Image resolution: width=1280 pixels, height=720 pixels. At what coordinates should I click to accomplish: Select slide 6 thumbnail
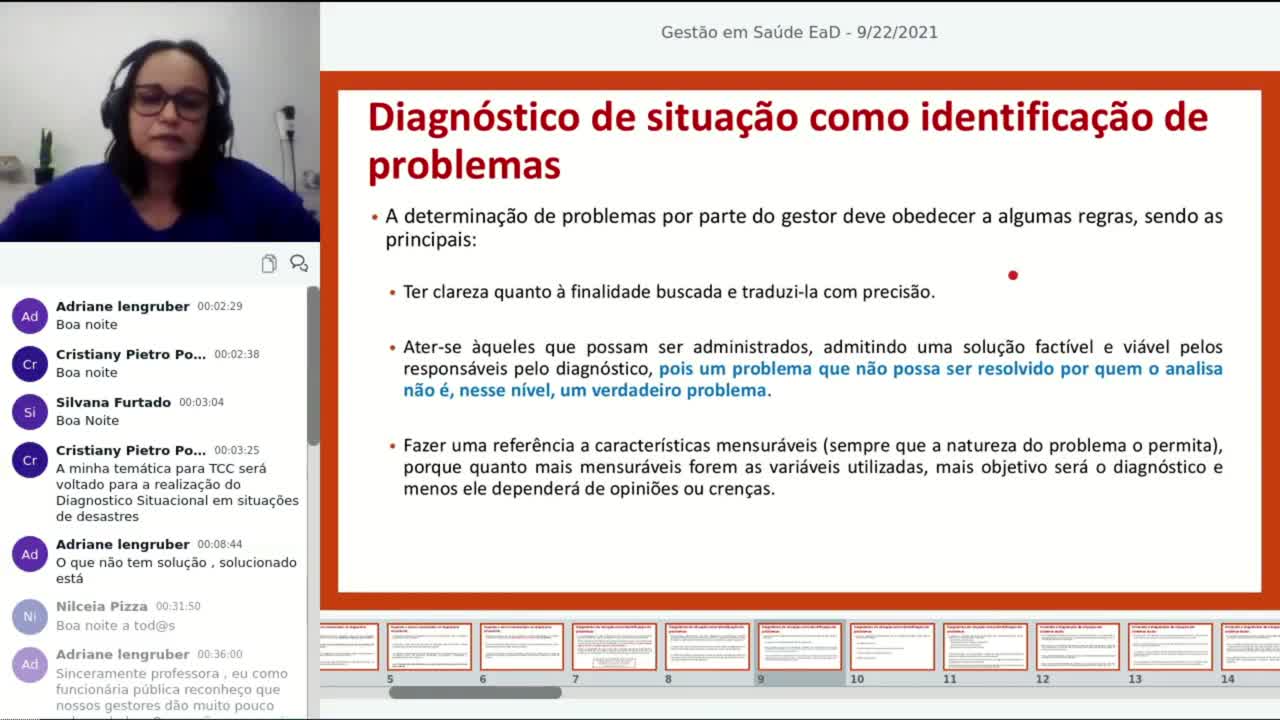pos(522,647)
